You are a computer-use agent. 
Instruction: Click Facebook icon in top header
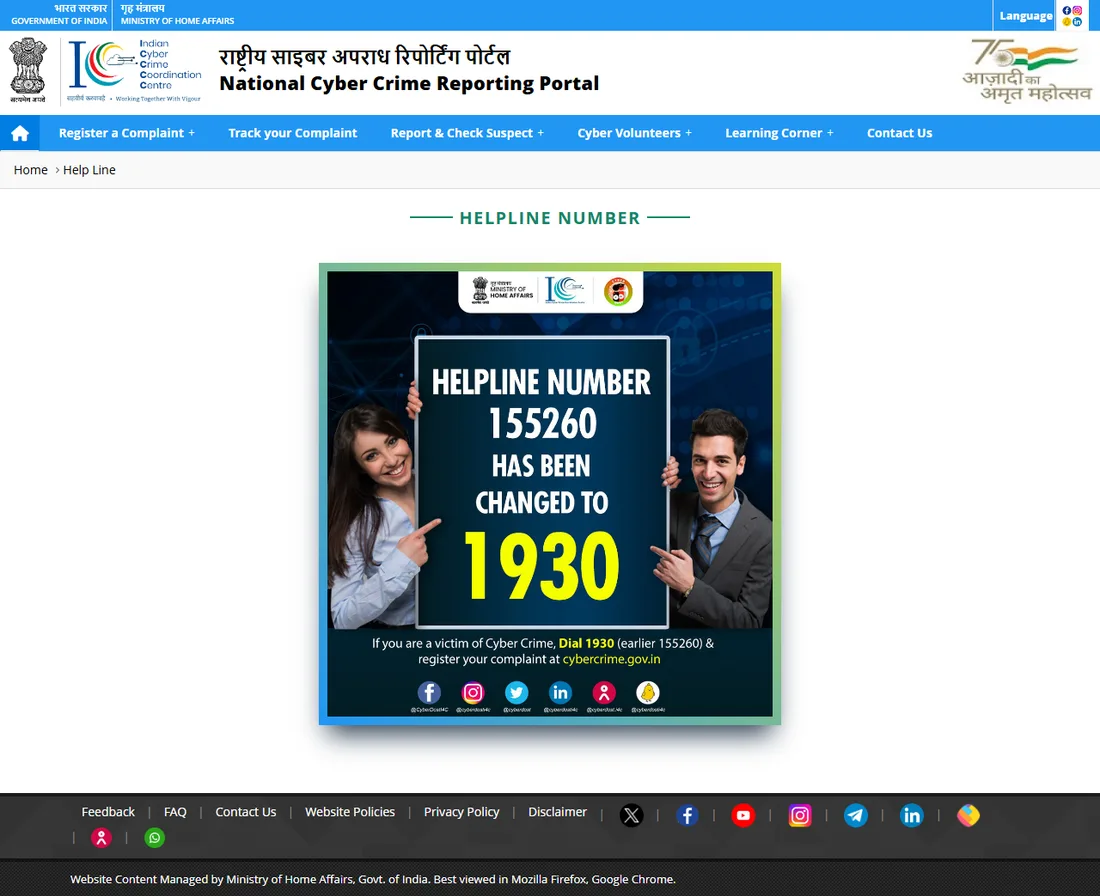point(1067,11)
